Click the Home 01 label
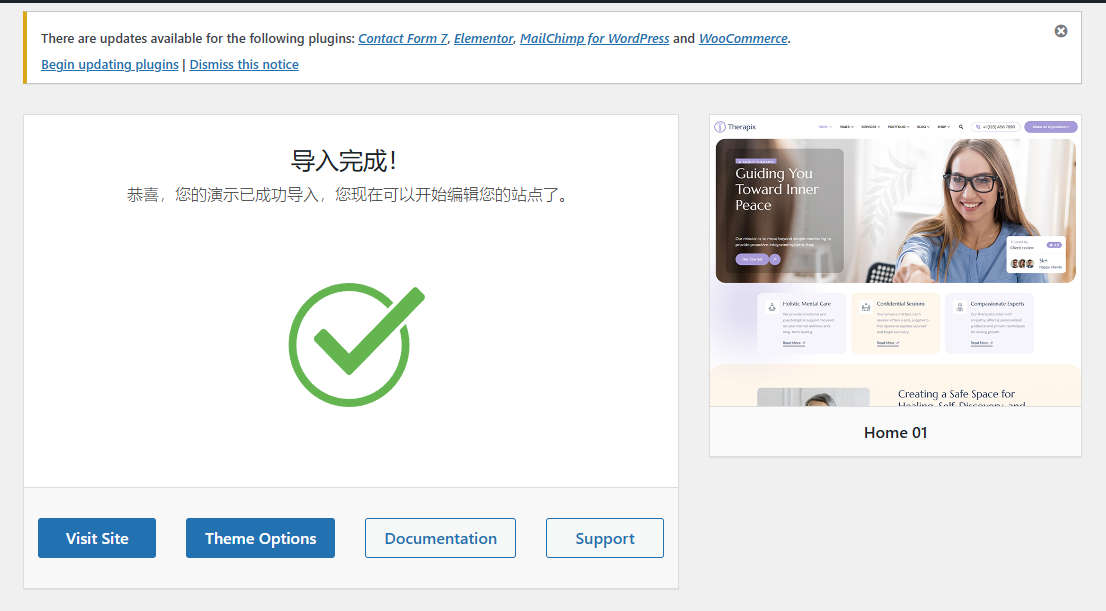This screenshot has height=611, width=1106. click(895, 432)
